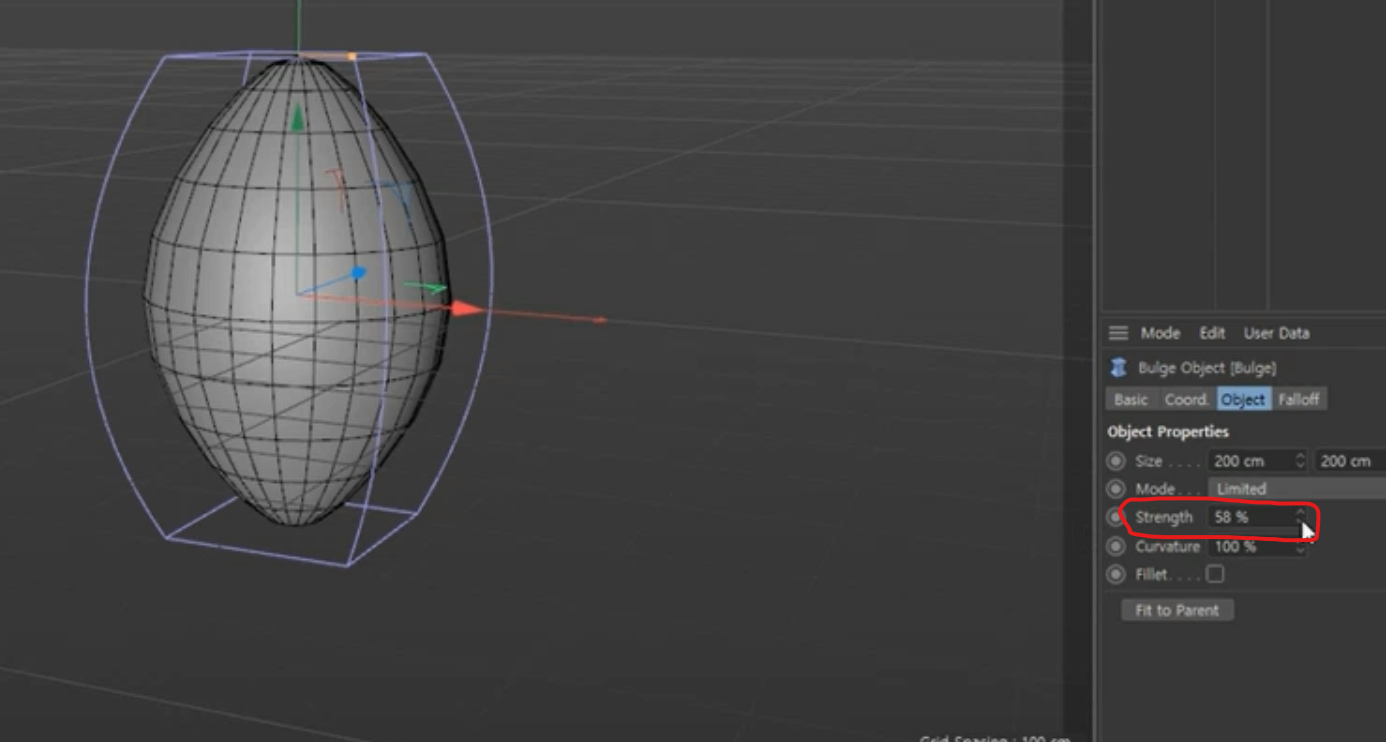This screenshot has width=1386, height=742.
Task: Click the Strength parameter label
Action: pos(1164,517)
